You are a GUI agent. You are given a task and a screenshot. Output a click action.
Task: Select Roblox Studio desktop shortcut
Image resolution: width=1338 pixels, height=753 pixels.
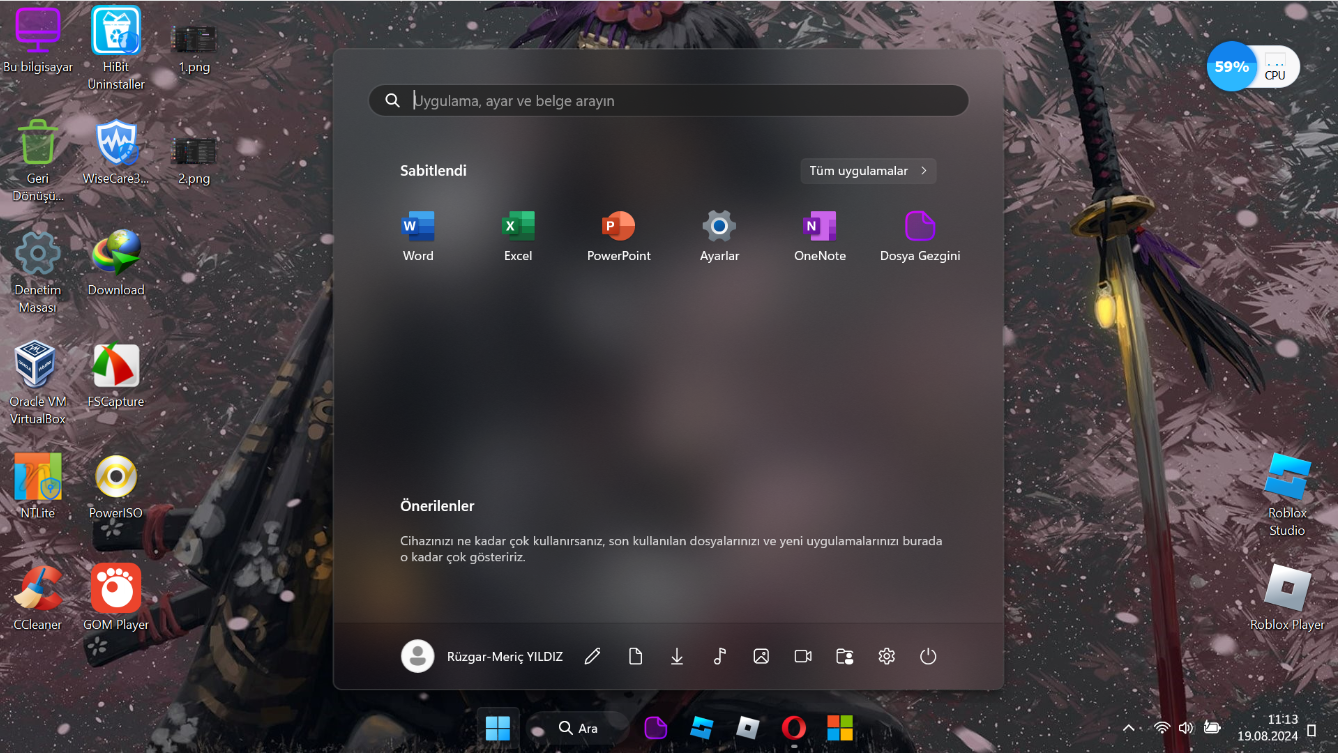(x=1287, y=494)
